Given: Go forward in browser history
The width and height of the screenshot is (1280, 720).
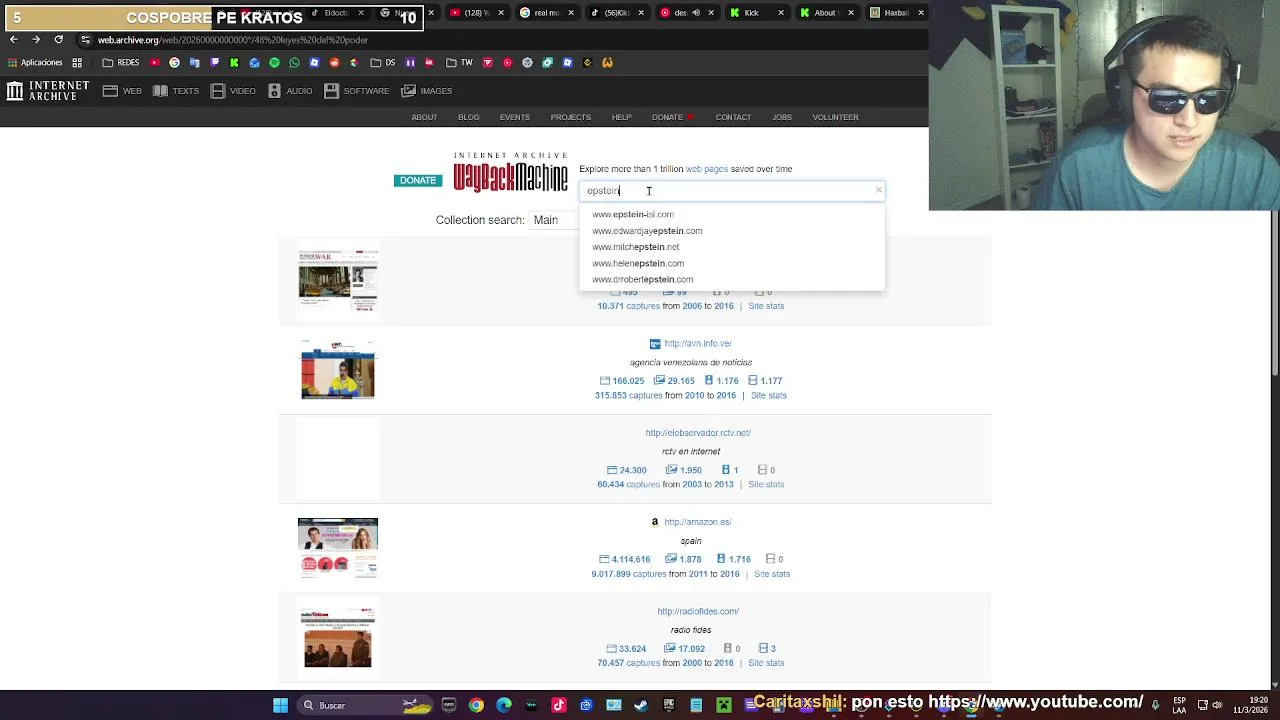Looking at the screenshot, I should (x=36, y=40).
